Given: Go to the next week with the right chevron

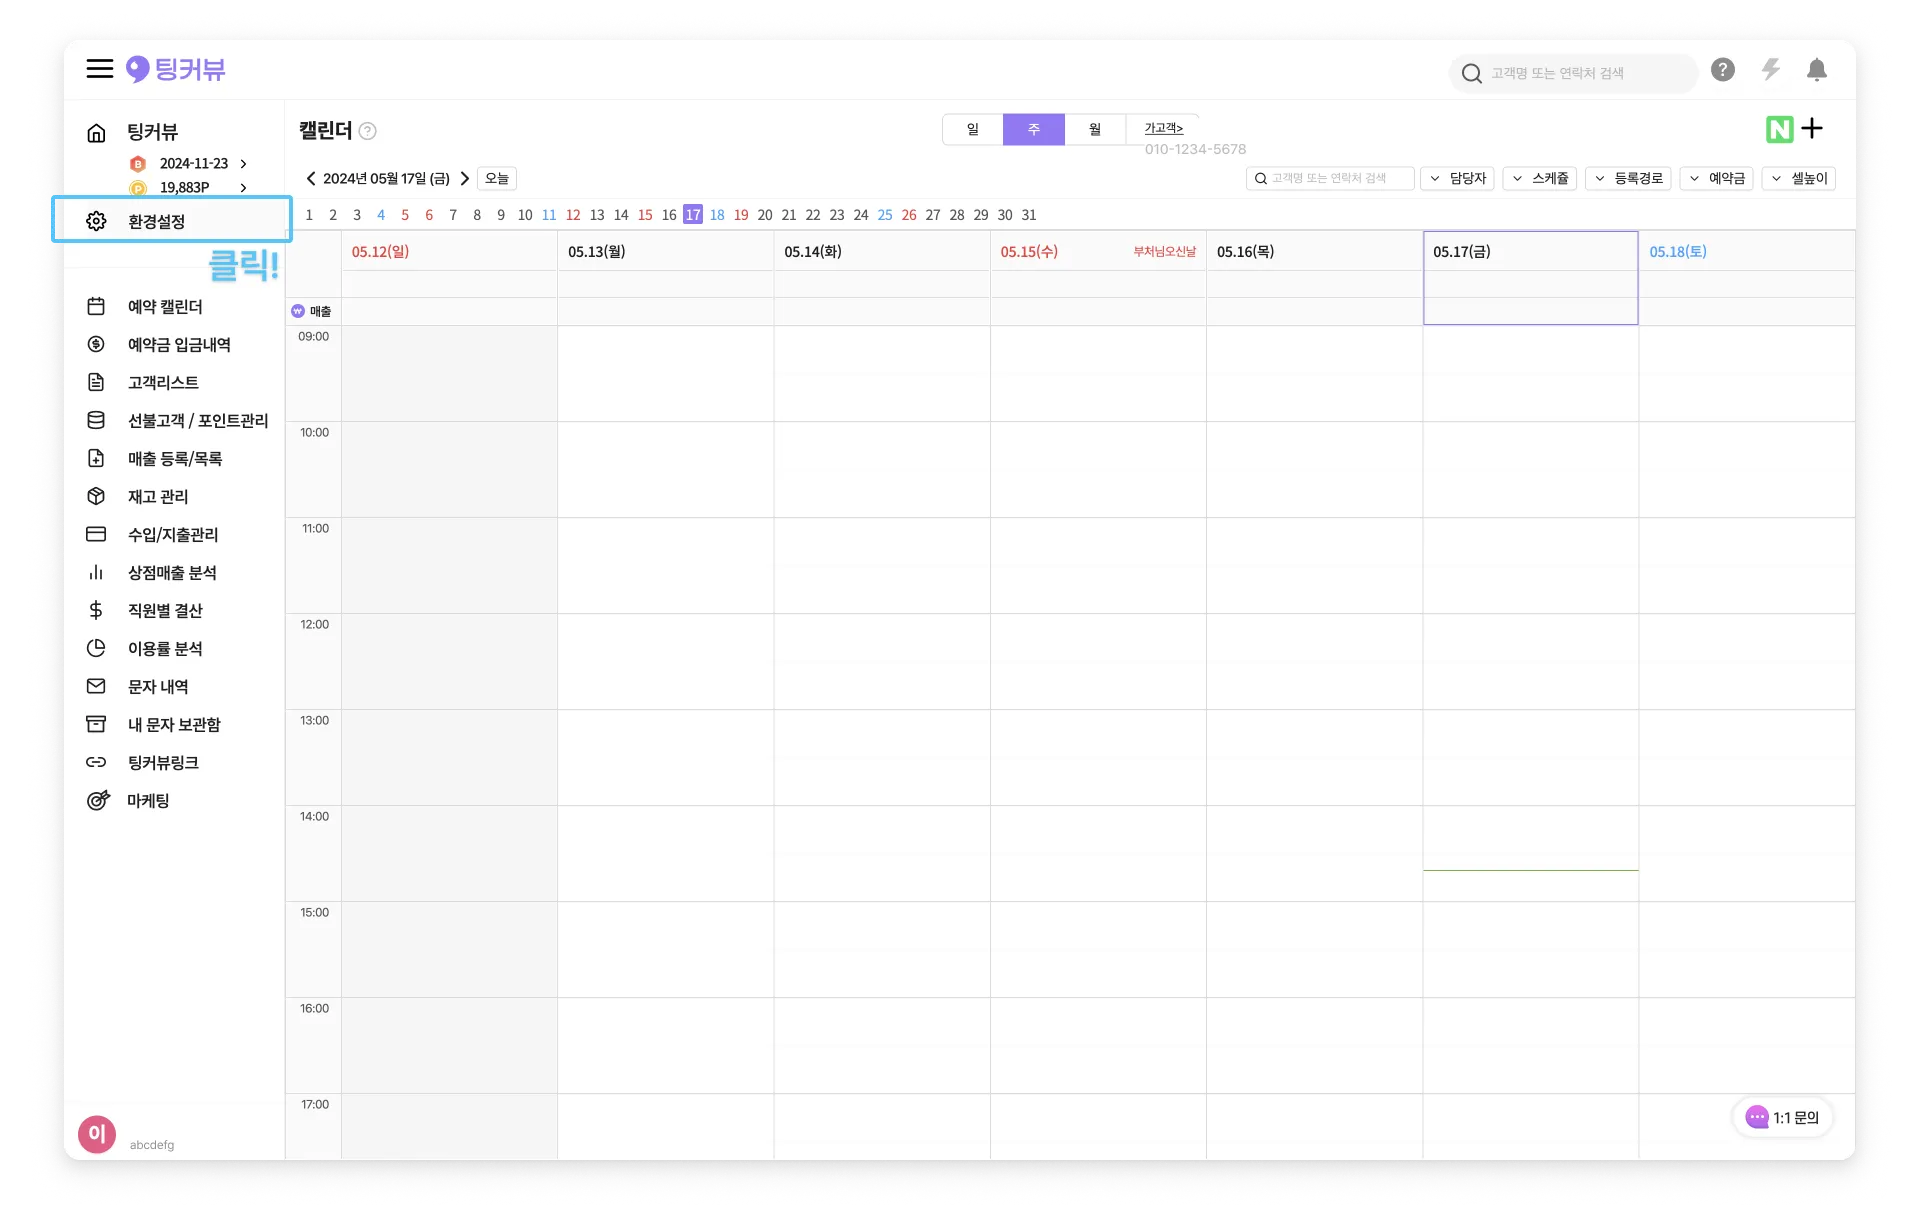Looking at the screenshot, I should point(465,178).
